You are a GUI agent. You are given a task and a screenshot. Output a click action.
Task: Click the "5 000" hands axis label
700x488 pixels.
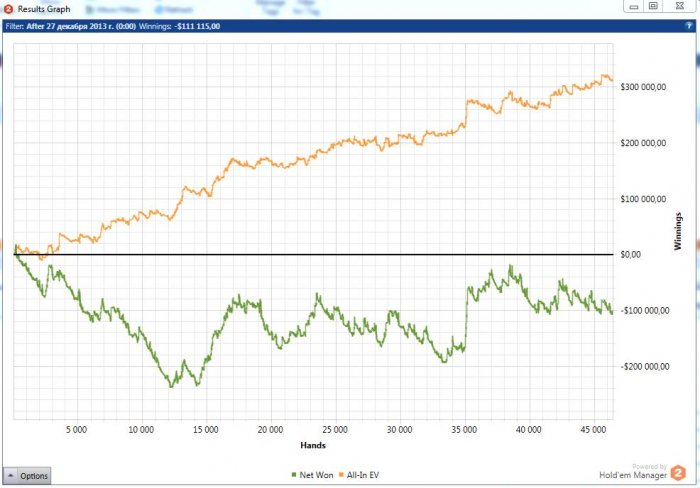[76, 430]
